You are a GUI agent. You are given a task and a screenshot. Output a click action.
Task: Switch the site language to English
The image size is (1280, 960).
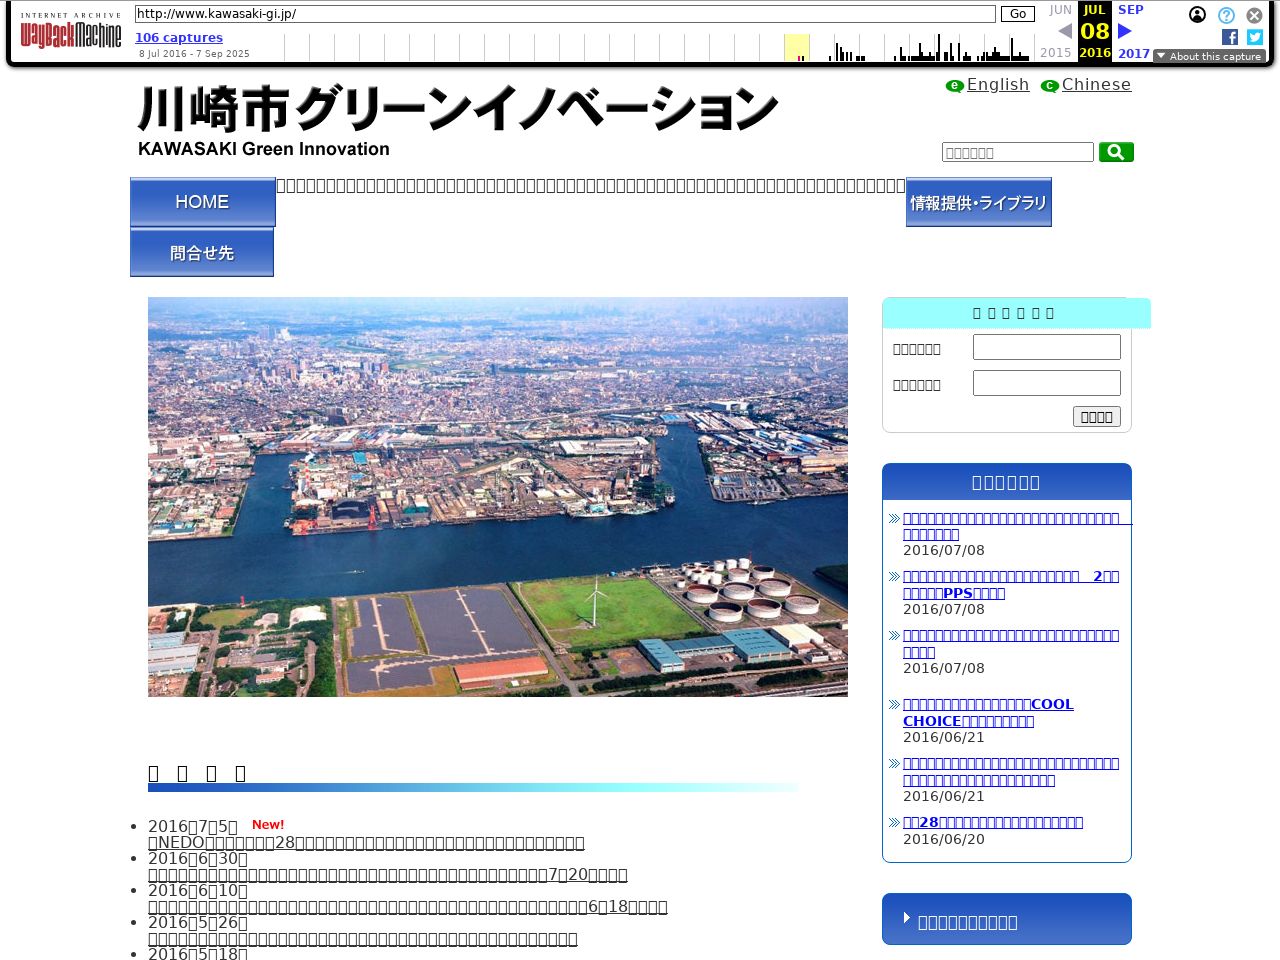tap(997, 85)
